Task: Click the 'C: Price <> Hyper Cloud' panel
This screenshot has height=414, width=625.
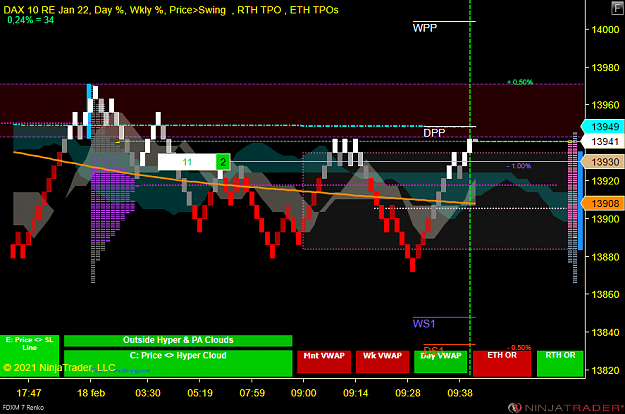Action: point(178,363)
